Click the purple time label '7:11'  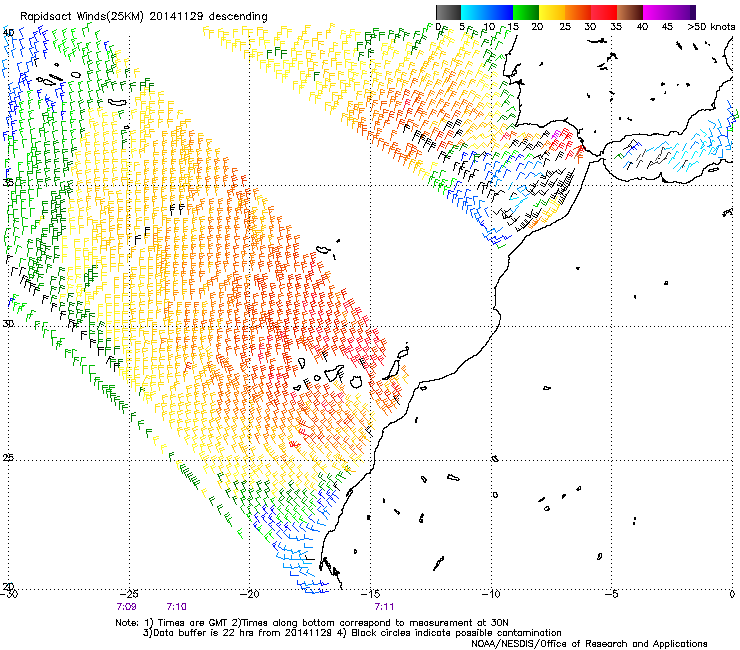(x=384, y=607)
